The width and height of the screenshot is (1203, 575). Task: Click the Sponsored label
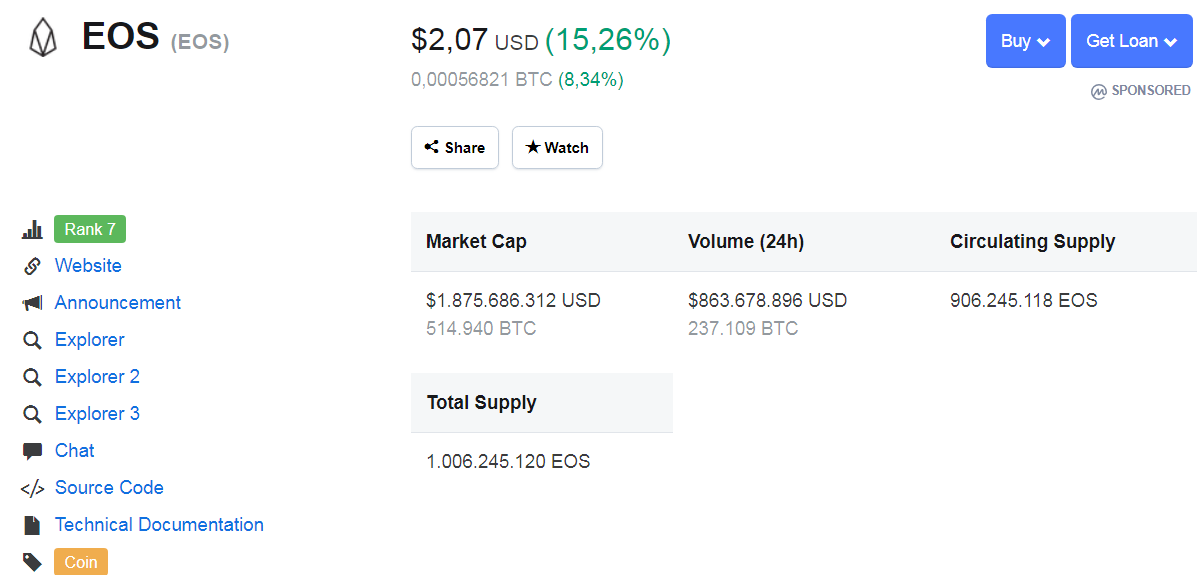[x=1141, y=91]
